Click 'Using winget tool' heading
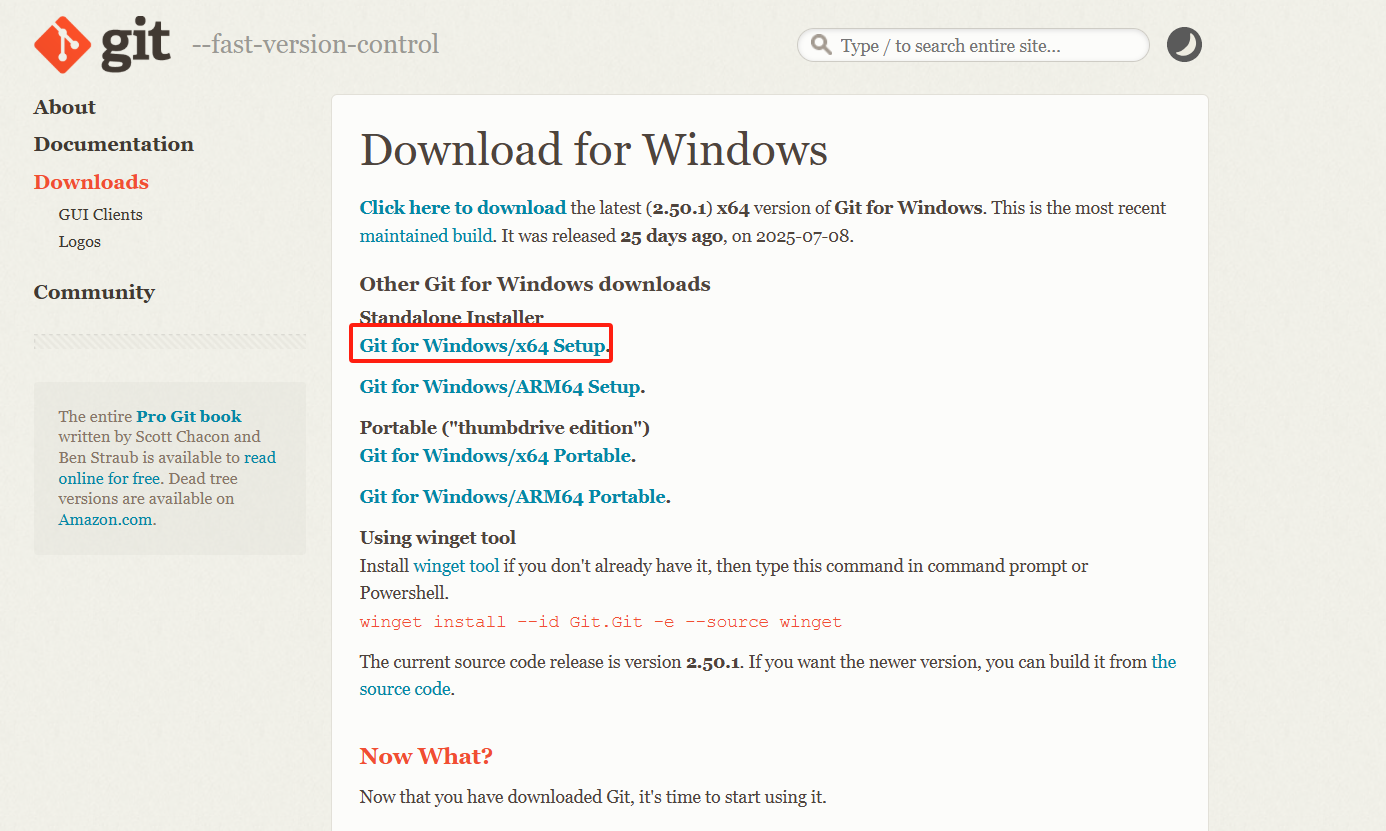Viewport: 1386px width, 831px height. click(x=438, y=537)
